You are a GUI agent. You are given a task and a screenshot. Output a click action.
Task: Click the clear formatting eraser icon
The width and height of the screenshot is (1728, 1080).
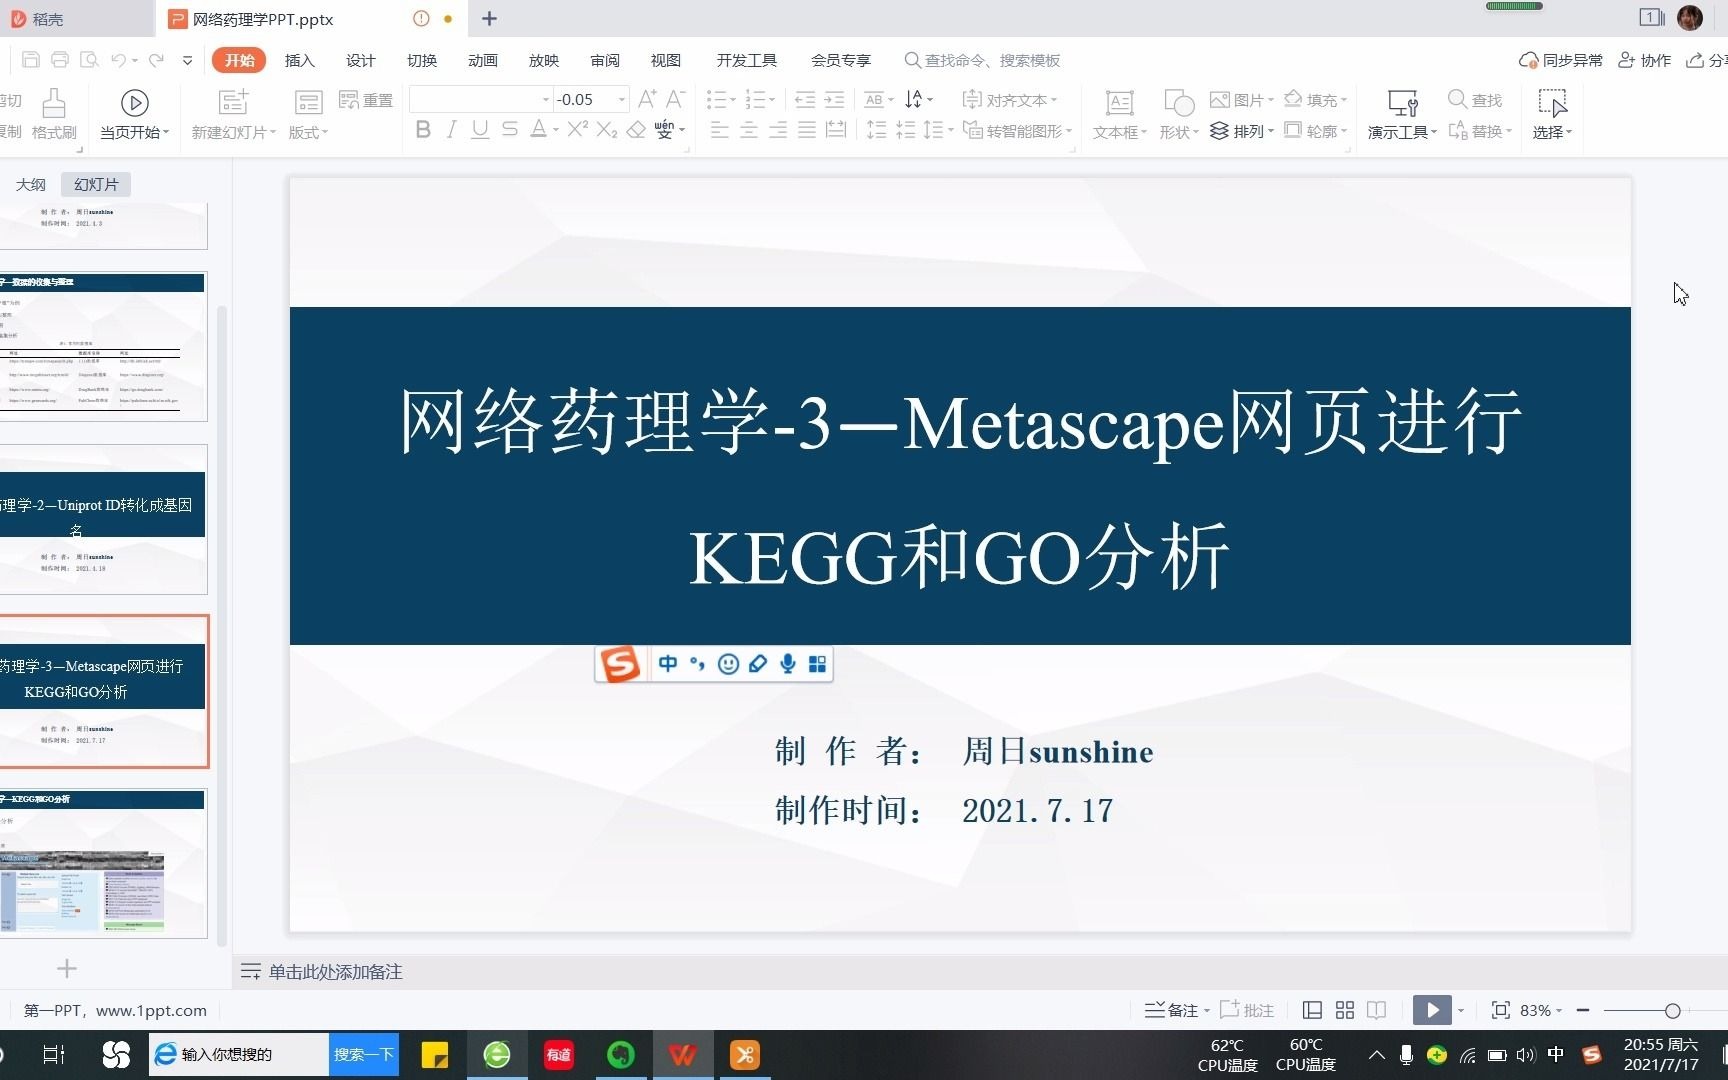[636, 130]
